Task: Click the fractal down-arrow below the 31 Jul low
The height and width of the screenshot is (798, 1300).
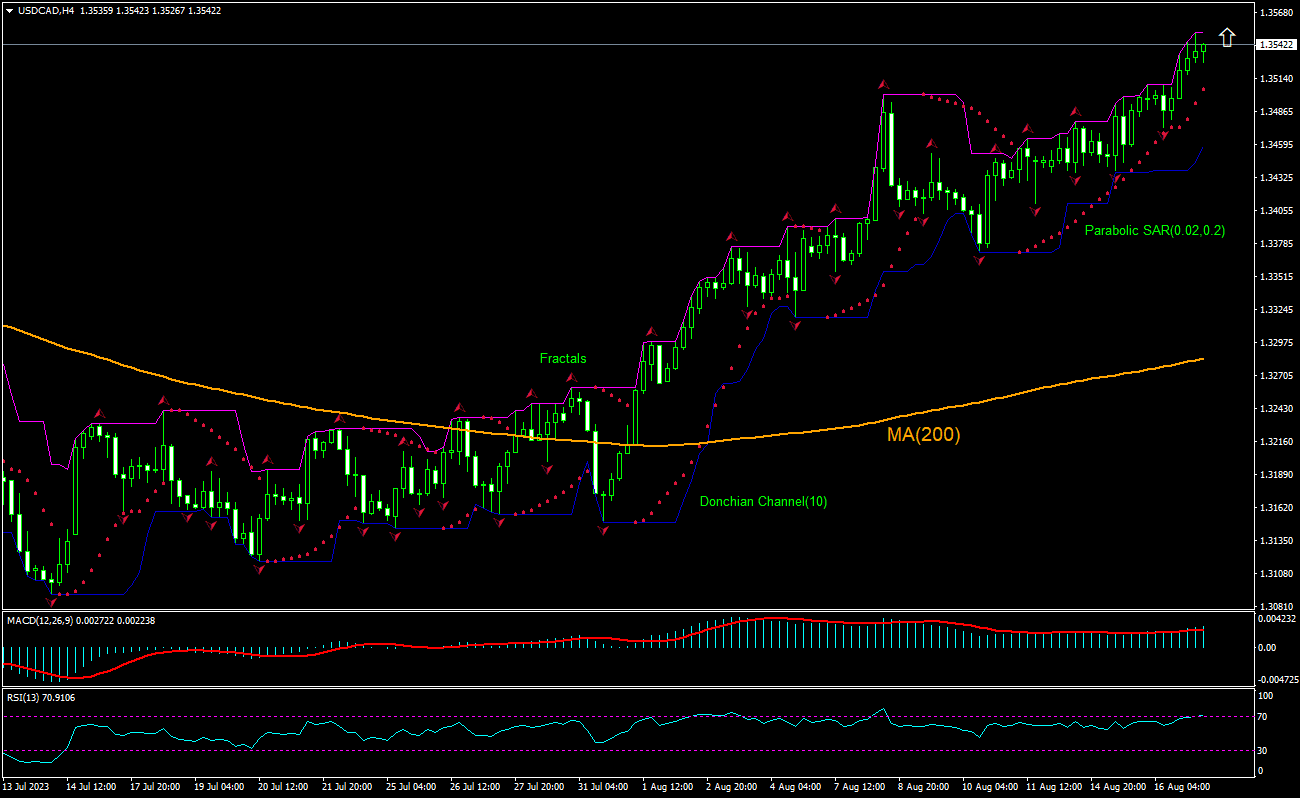Action: coord(603,530)
